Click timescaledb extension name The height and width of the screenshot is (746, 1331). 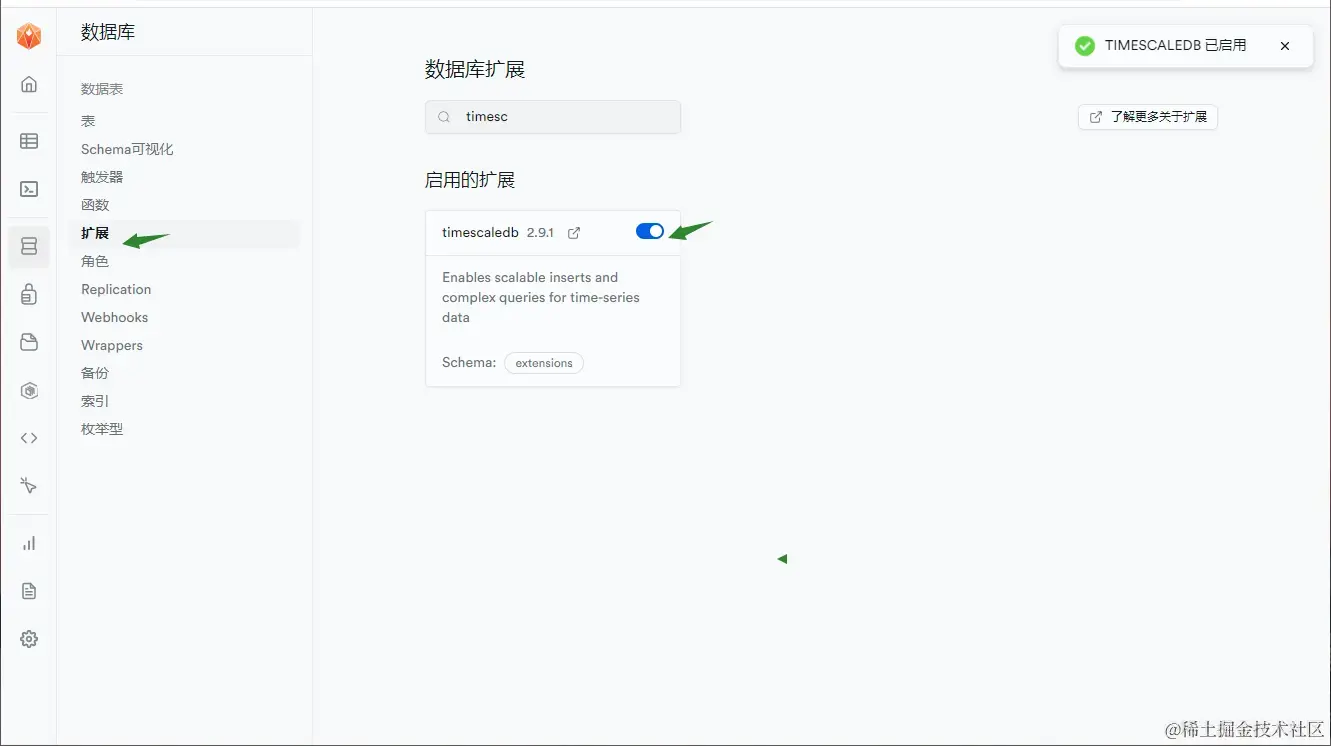tap(480, 232)
